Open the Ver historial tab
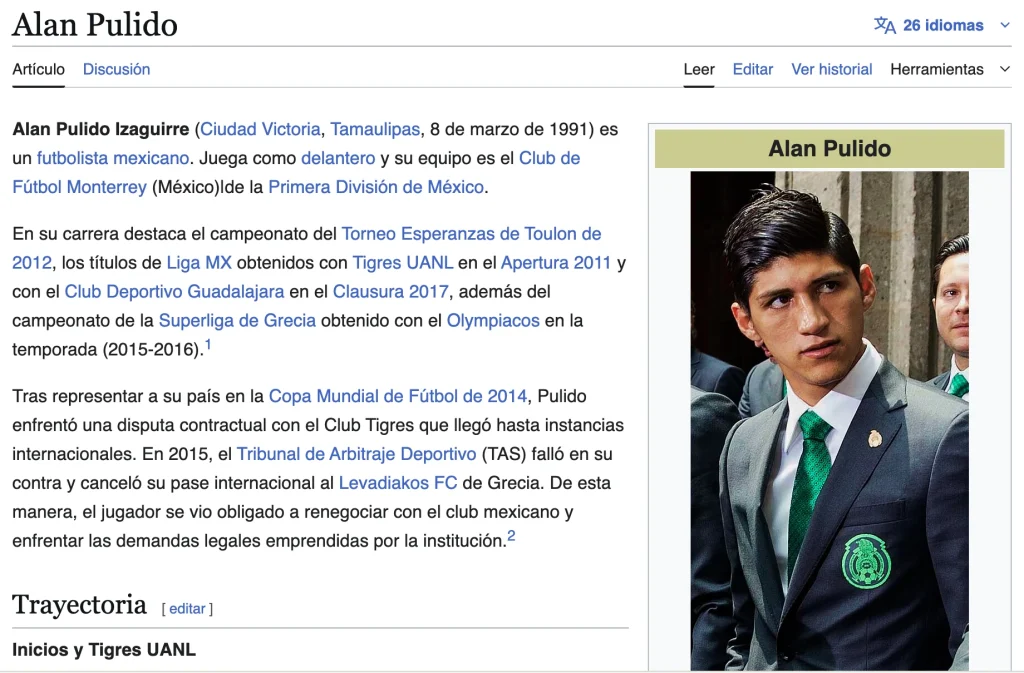The height and width of the screenshot is (673, 1024). (831, 69)
